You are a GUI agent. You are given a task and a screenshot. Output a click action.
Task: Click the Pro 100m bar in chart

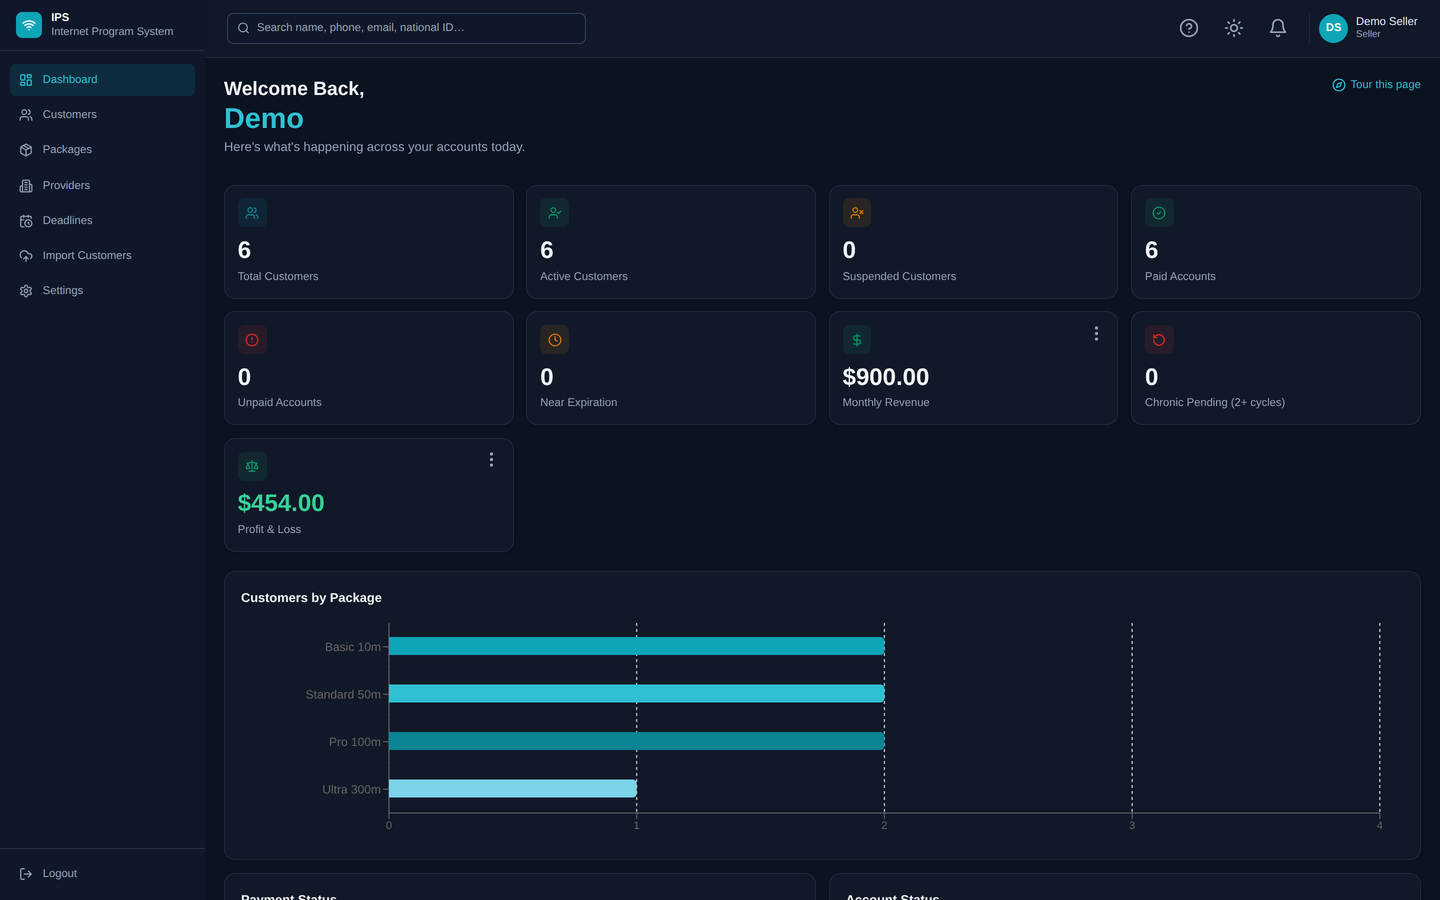click(636, 741)
